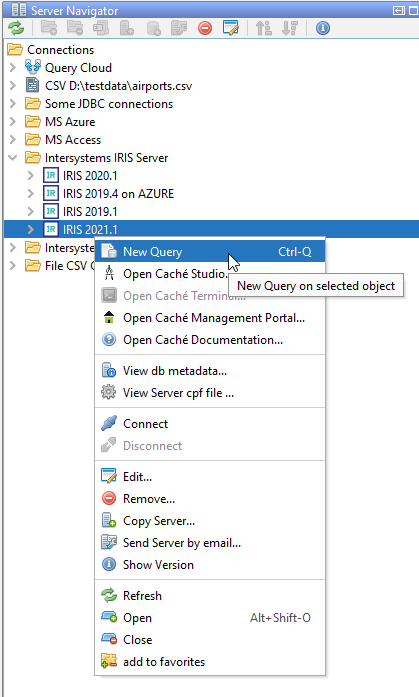Choose Open in the context menu
The height and width of the screenshot is (697, 419).
(210, 617)
